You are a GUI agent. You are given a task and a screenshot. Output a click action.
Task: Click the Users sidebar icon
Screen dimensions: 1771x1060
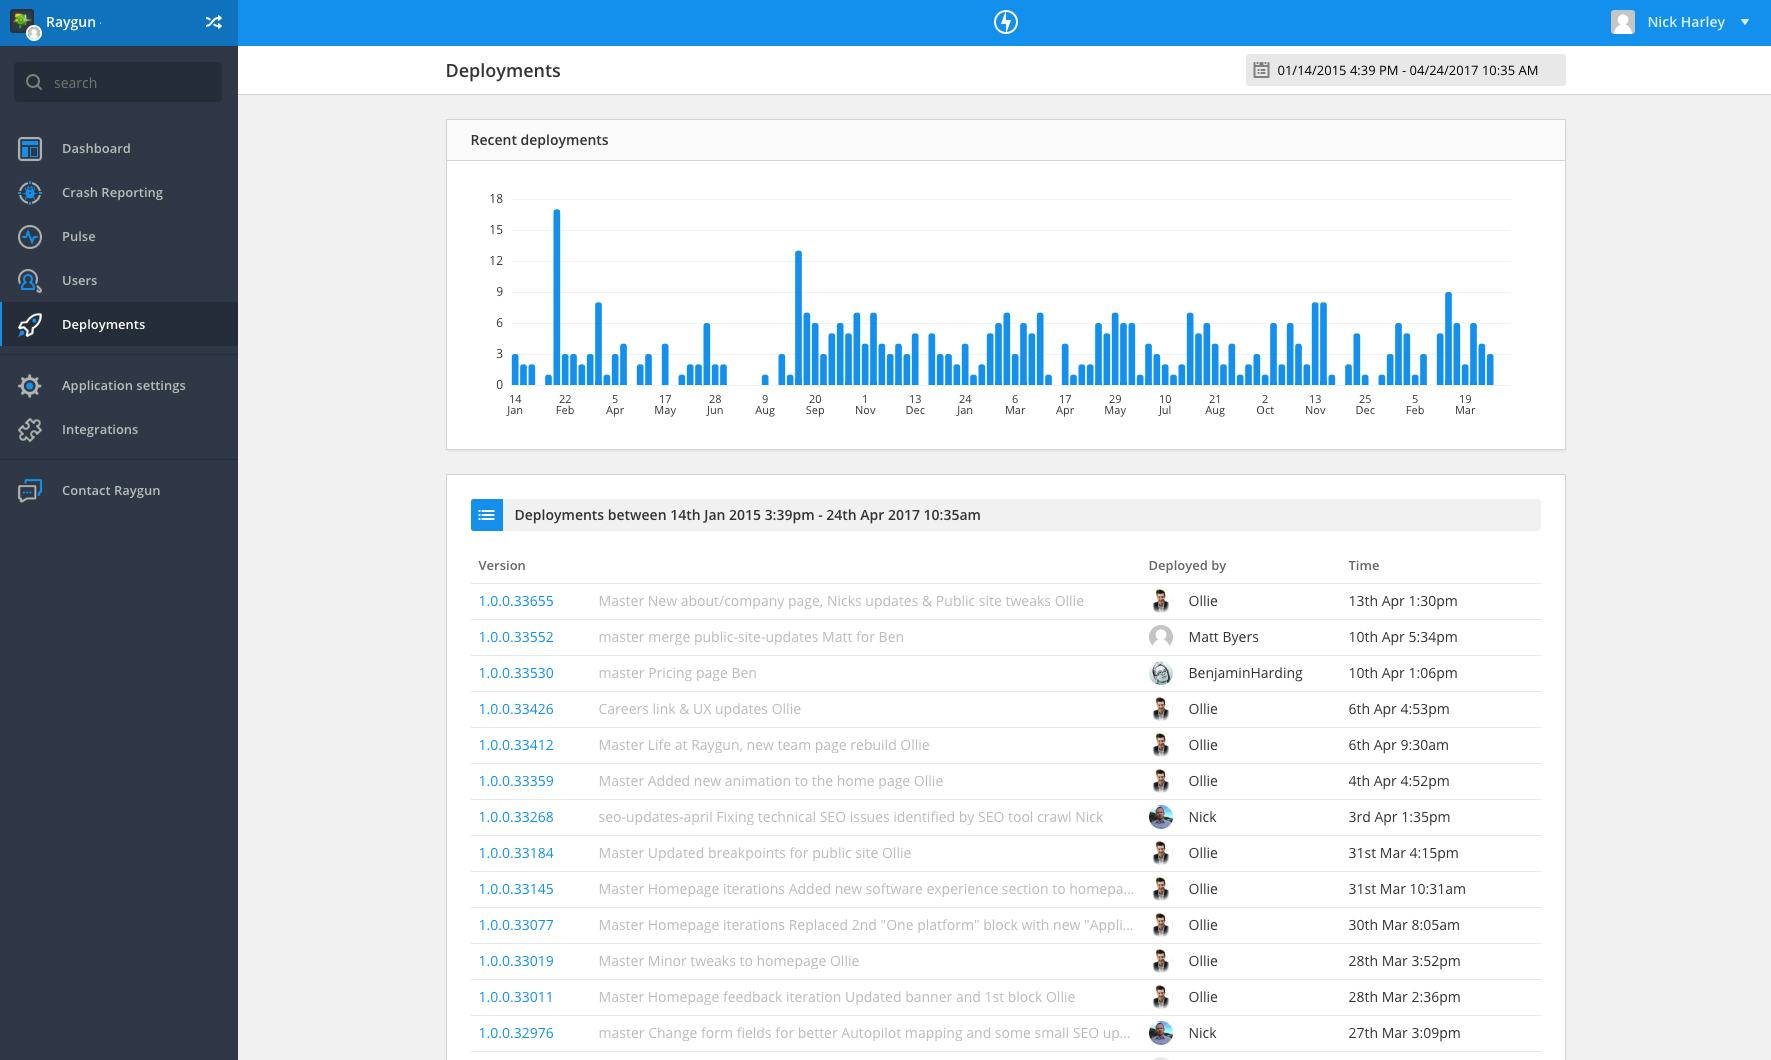[x=30, y=281]
